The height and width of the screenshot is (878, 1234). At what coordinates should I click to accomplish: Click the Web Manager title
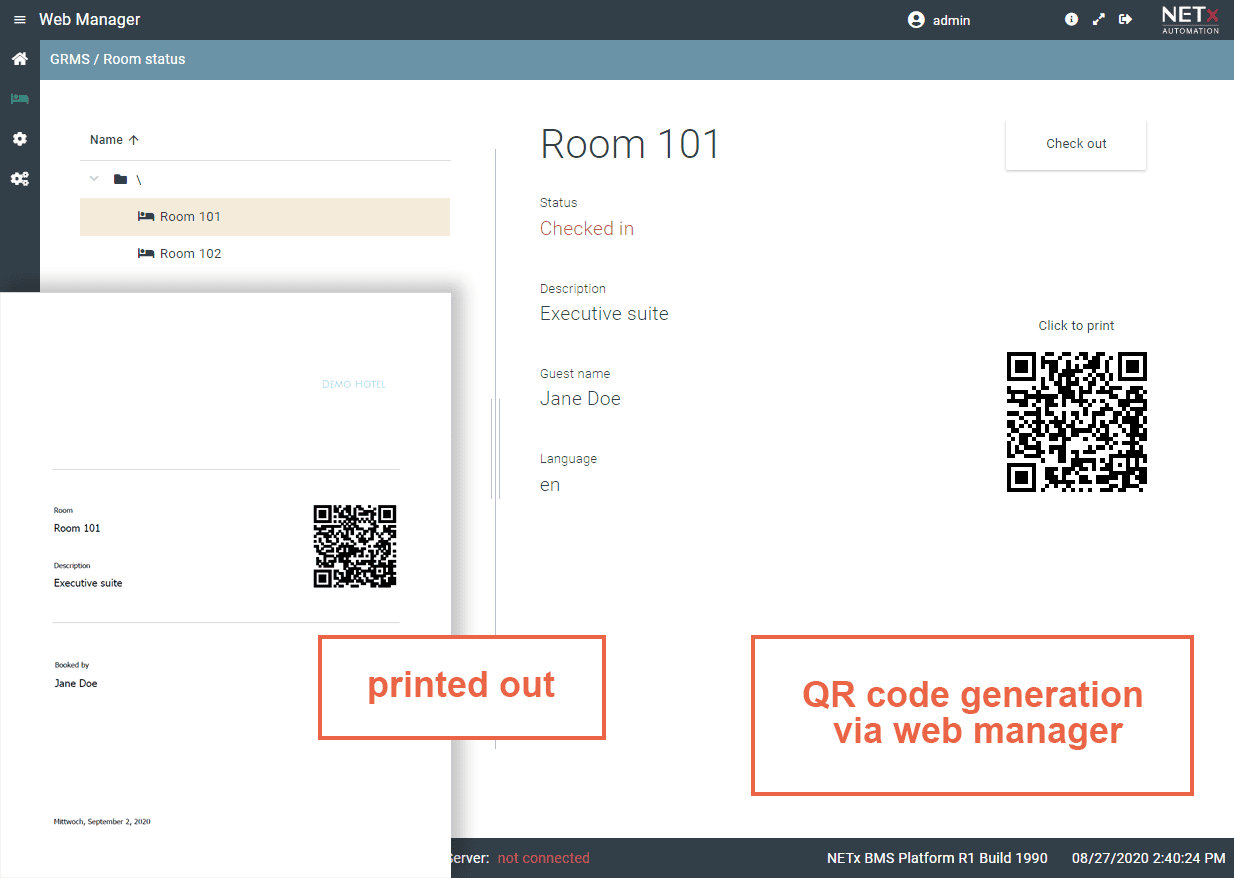tap(90, 19)
